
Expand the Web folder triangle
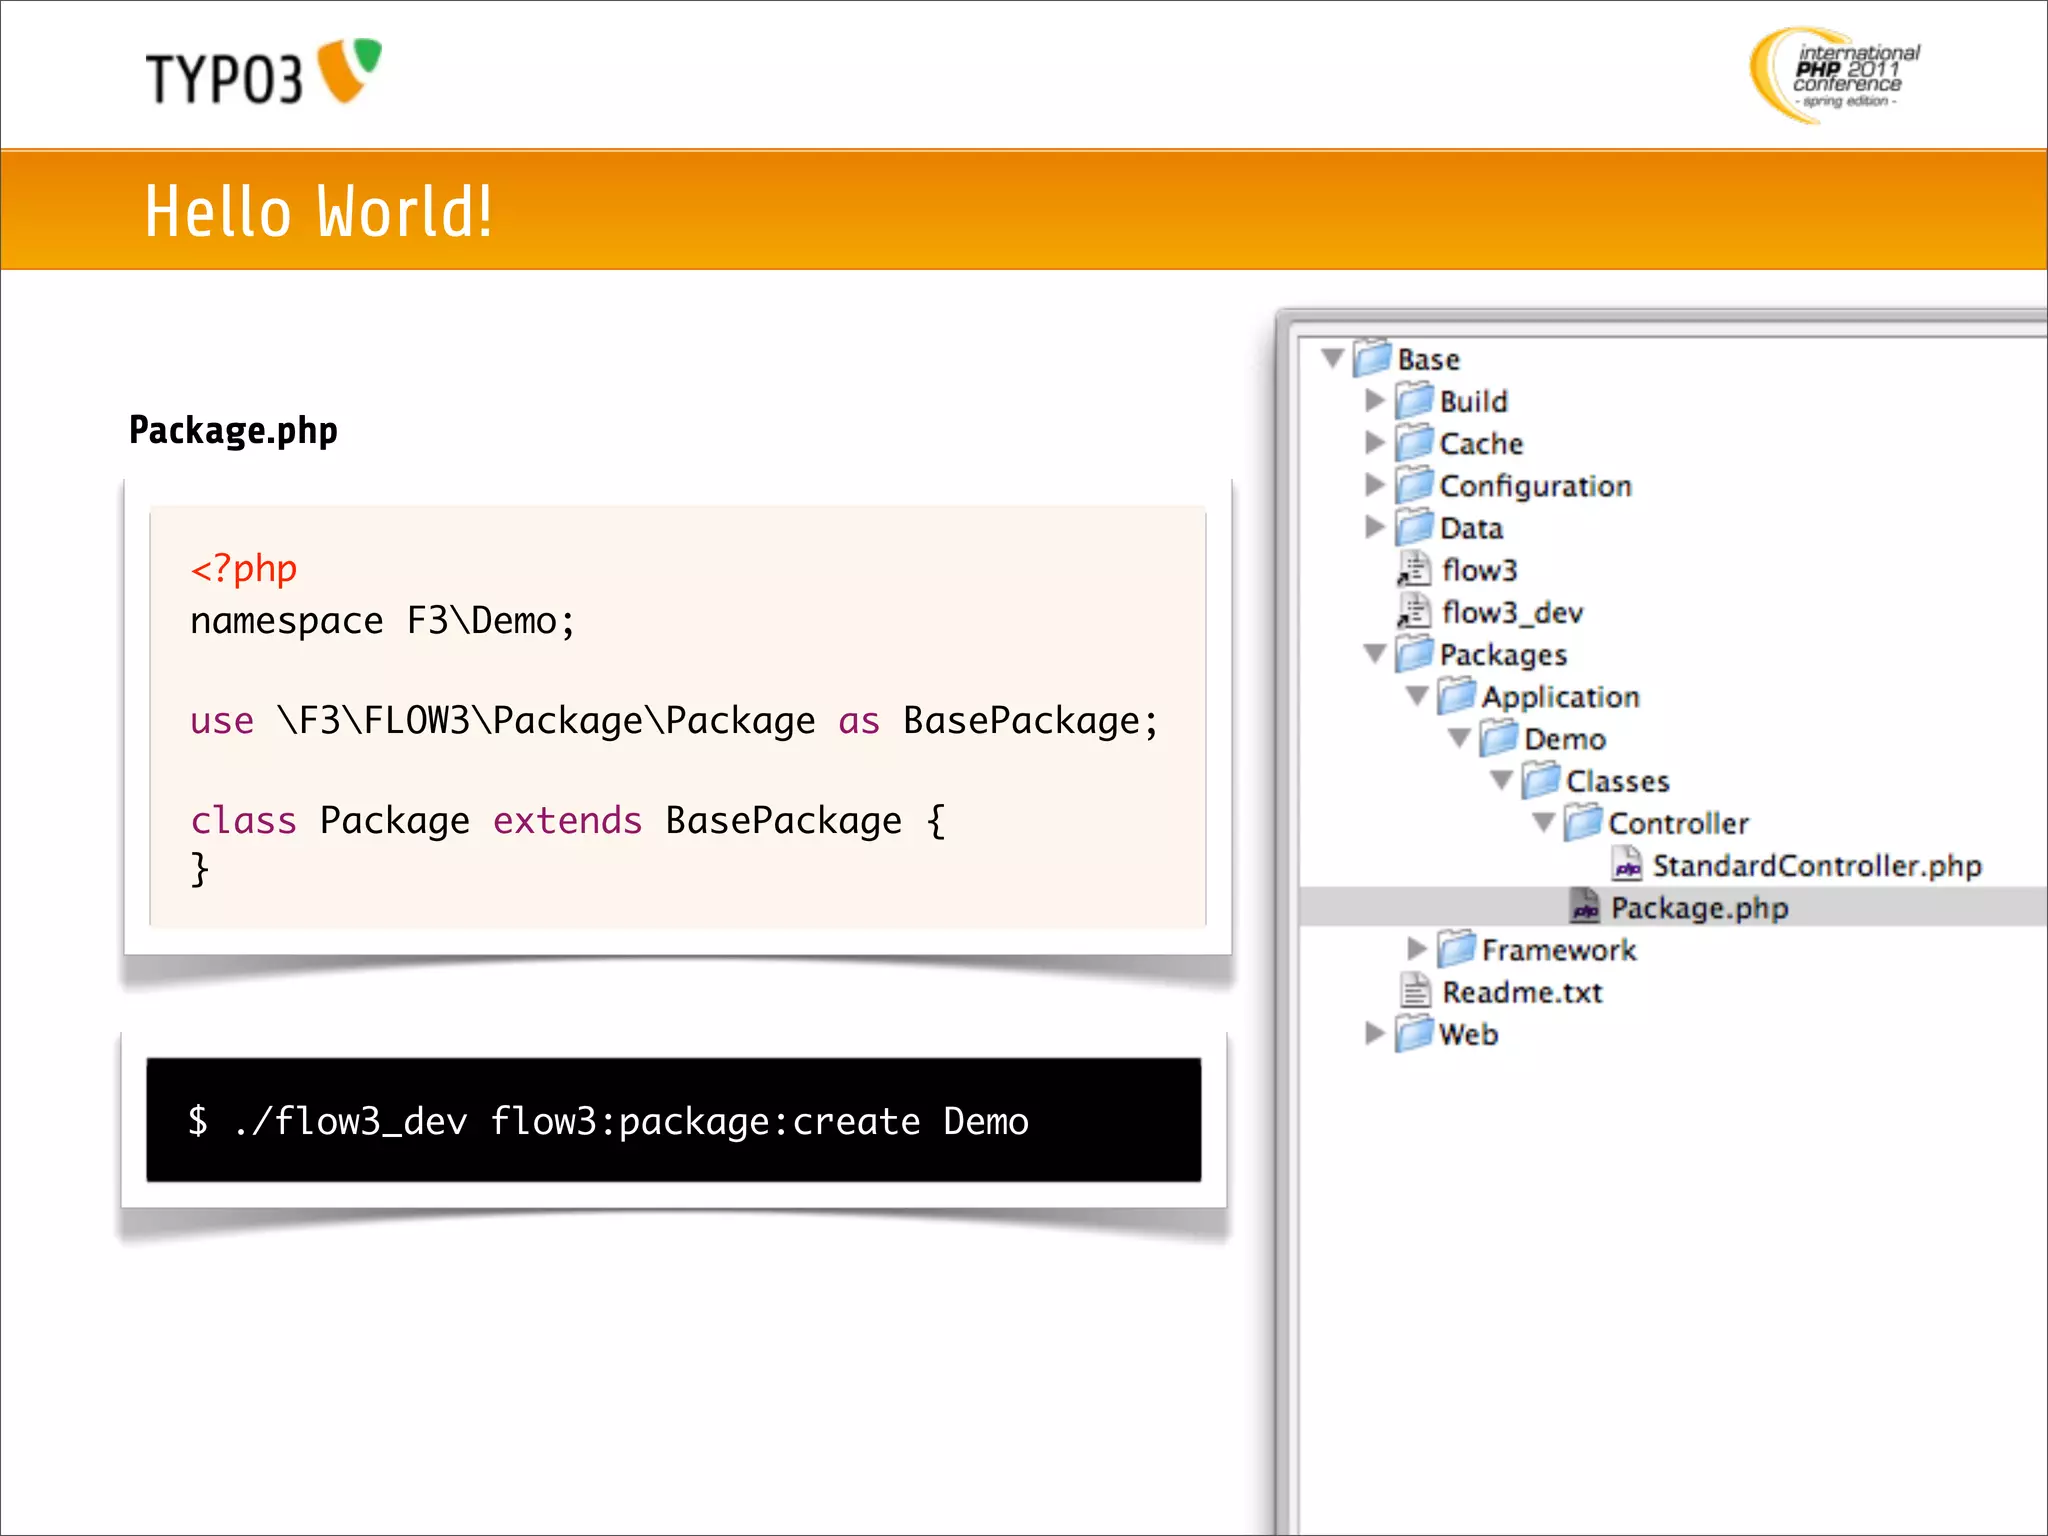click(x=1375, y=1032)
